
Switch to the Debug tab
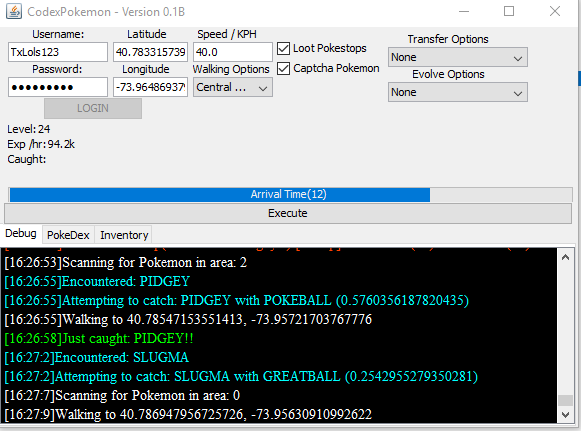(21, 233)
